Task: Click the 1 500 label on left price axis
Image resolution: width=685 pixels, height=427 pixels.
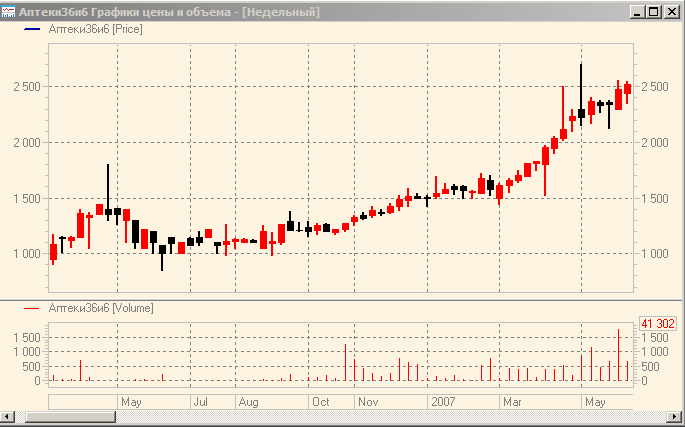Action: [27, 198]
